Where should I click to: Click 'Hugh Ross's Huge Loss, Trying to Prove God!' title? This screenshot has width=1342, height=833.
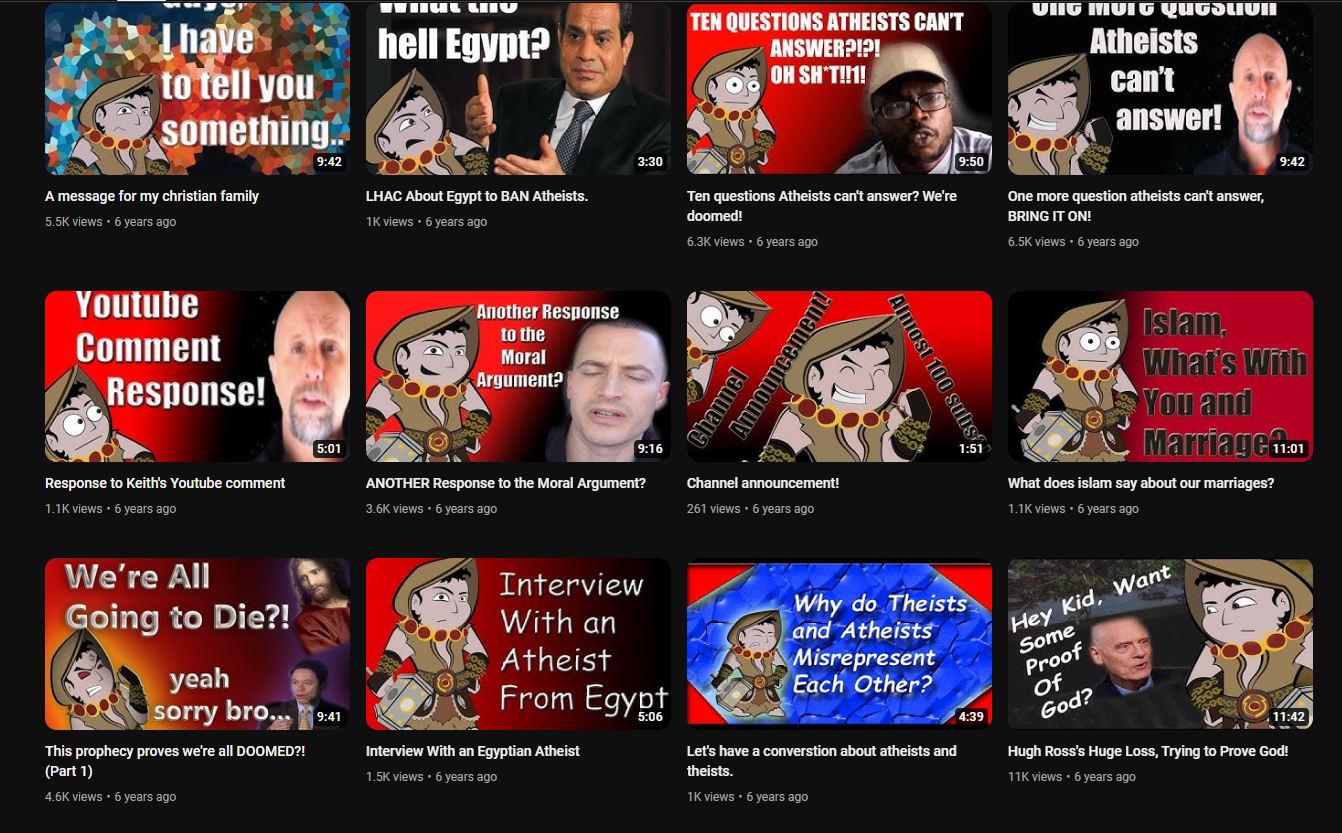[1148, 751]
